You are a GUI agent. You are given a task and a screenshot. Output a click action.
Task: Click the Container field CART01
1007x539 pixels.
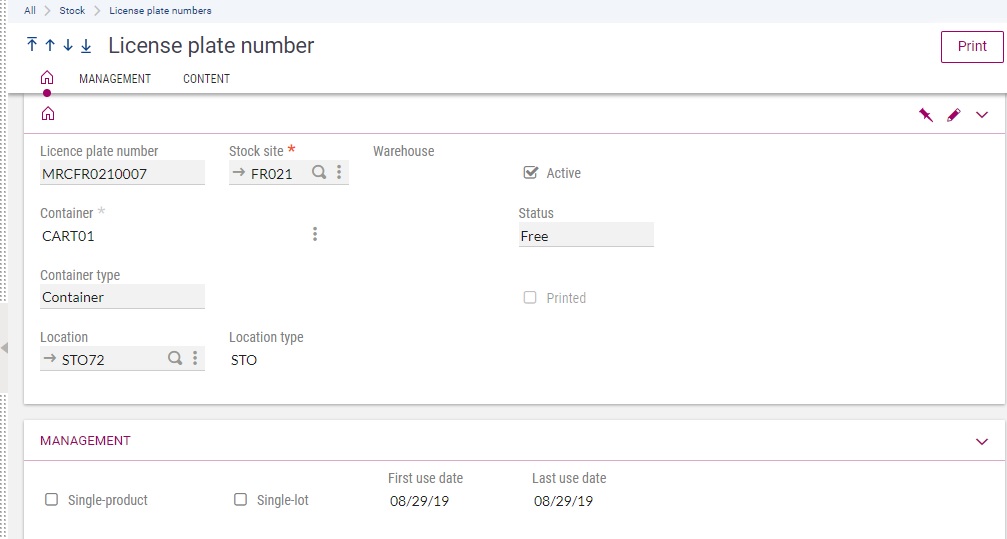click(x=68, y=236)
